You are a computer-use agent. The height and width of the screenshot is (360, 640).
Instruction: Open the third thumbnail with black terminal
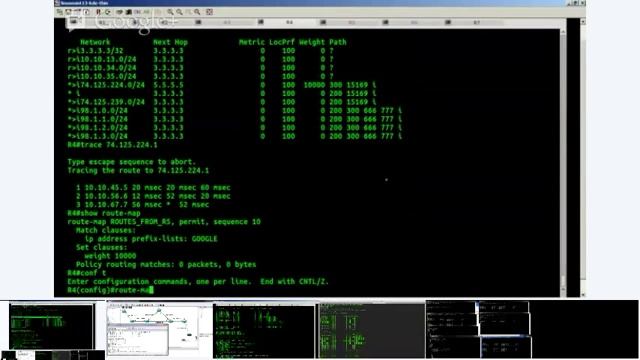click(264, 331)
